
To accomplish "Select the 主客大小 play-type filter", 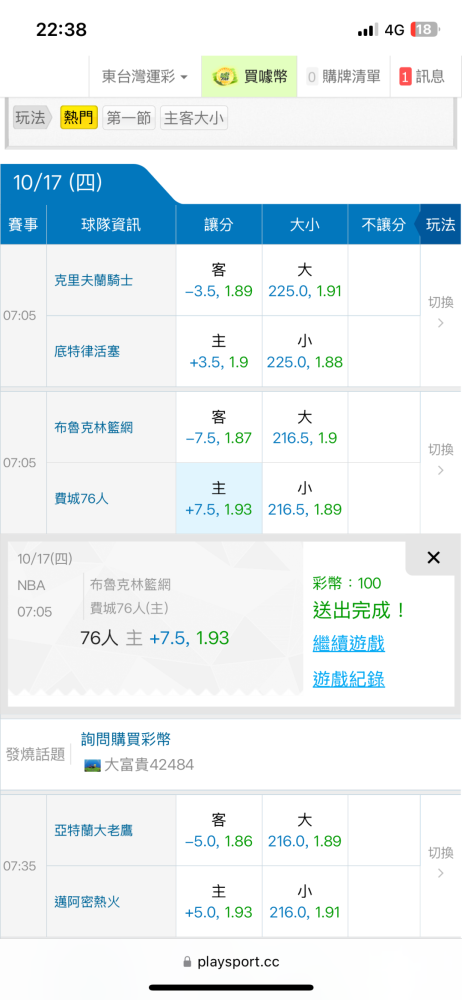I will coord(193,118).
